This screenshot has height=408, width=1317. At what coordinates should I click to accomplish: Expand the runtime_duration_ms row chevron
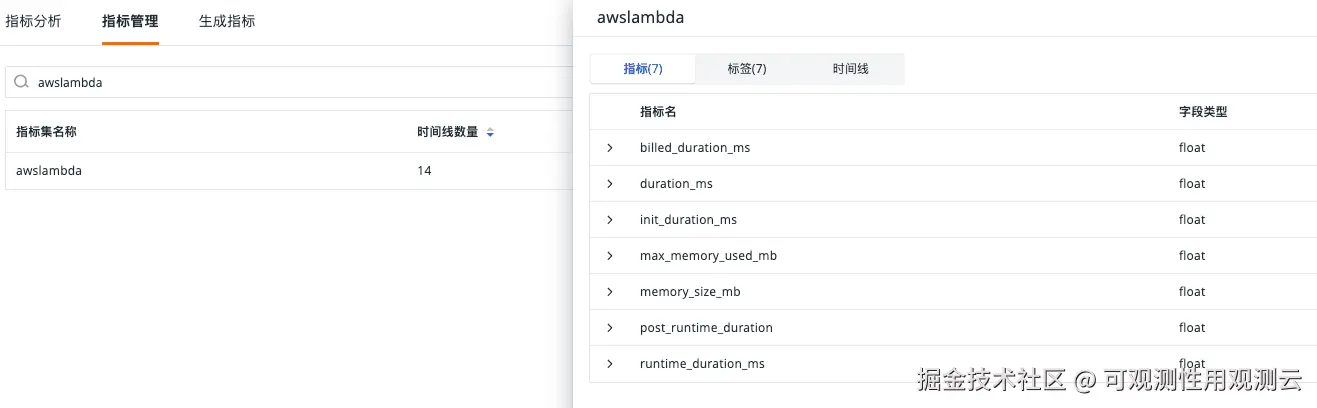[x=610, y=364]
